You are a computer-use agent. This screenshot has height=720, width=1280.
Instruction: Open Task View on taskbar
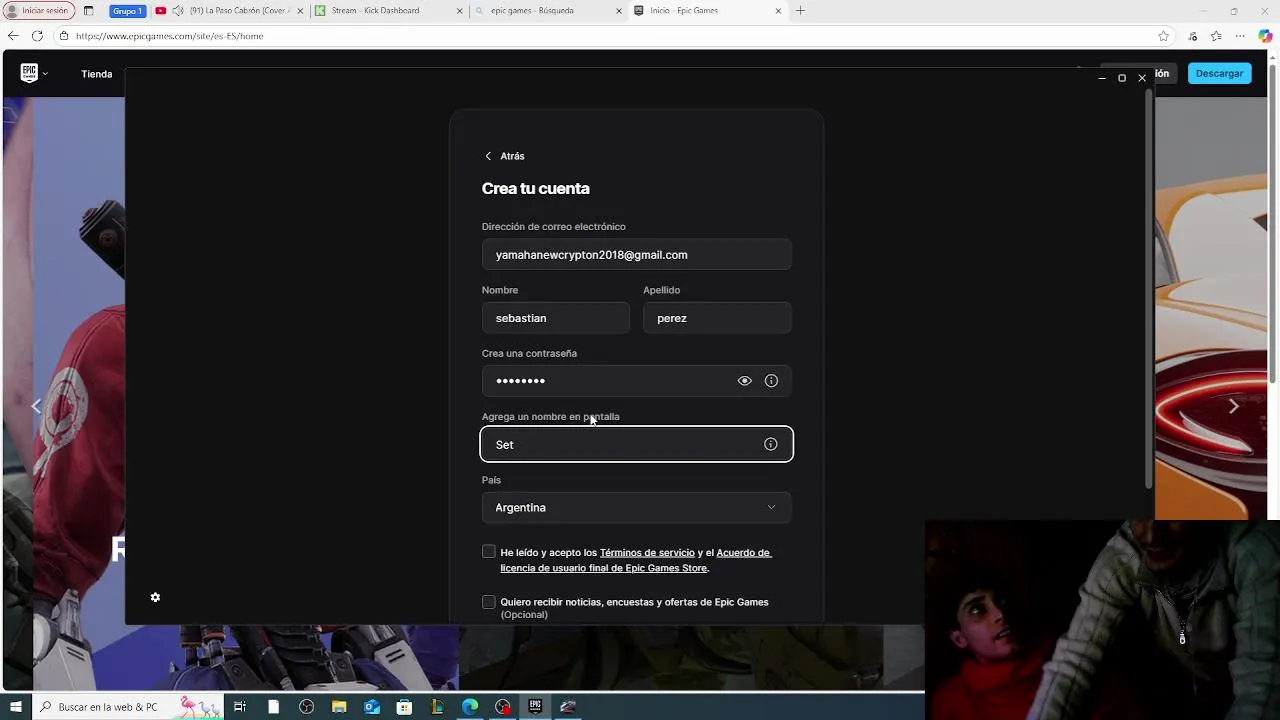(240, 707)
